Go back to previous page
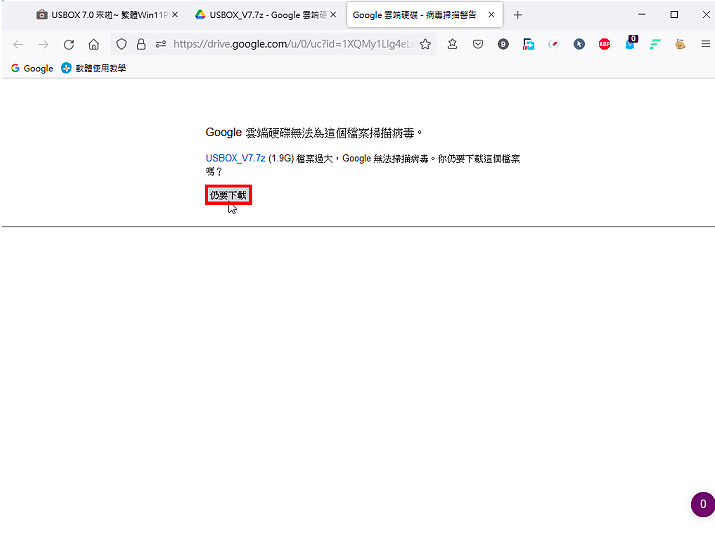This screenshot has height=535, width=715. click(x=18, y=44)
